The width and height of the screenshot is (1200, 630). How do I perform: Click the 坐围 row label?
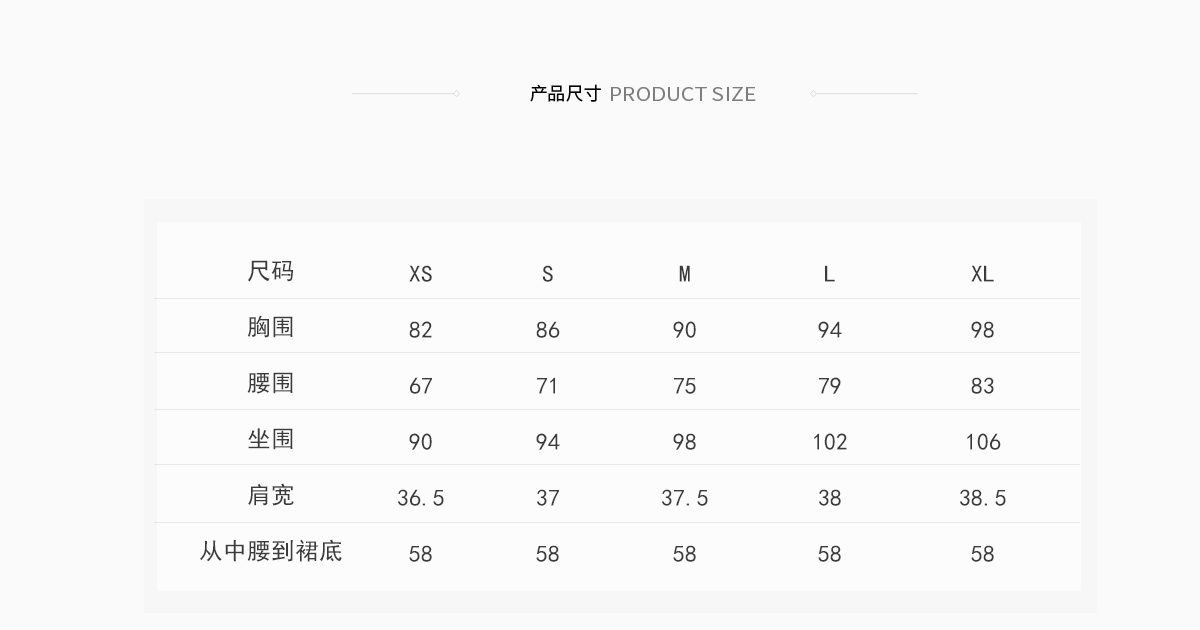(x=270, y=439)
